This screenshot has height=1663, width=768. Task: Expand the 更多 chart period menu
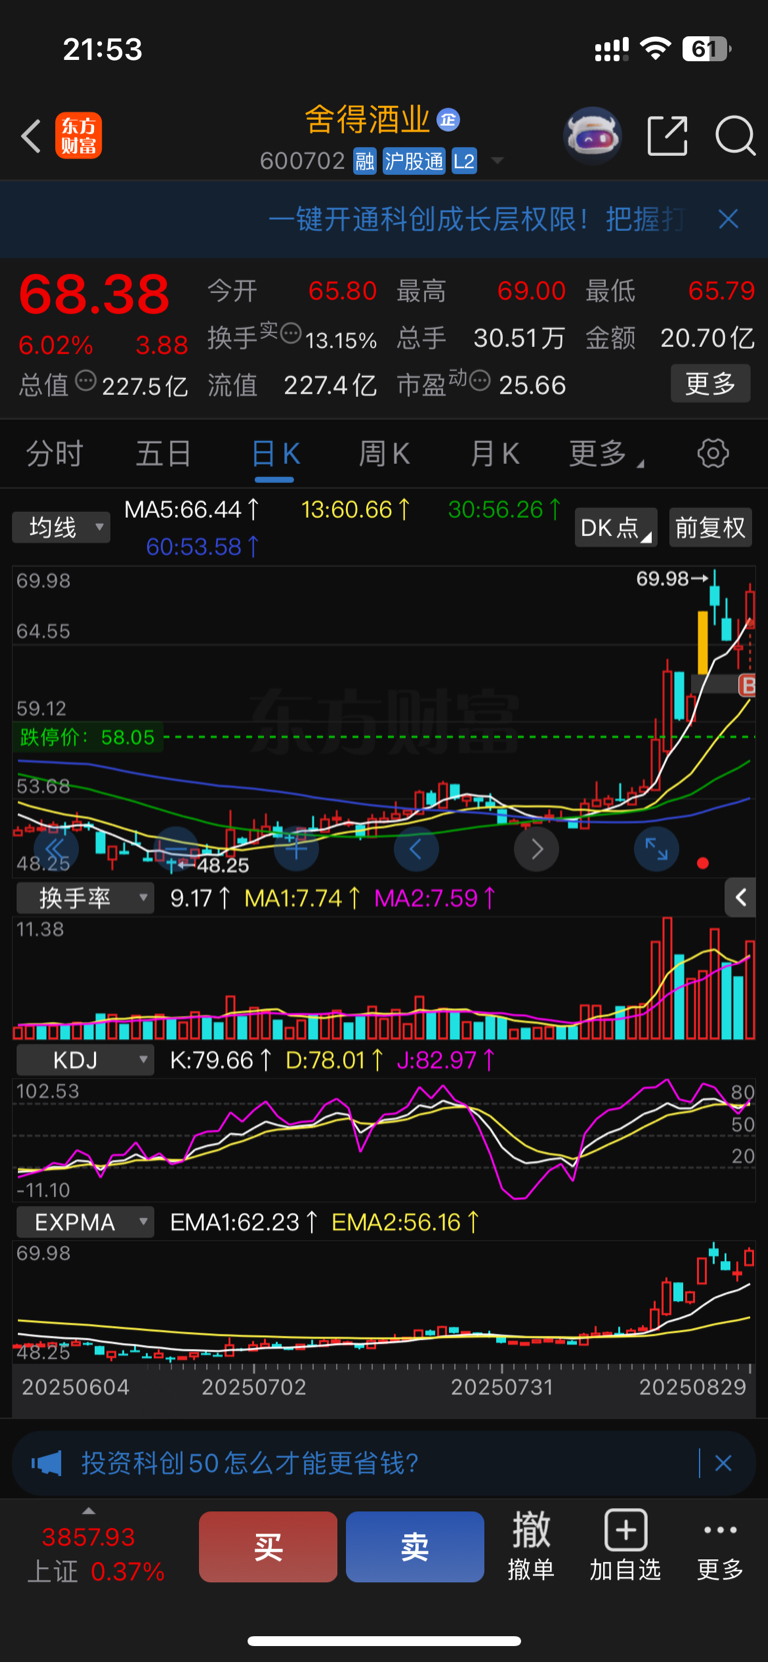coord(606,454)
